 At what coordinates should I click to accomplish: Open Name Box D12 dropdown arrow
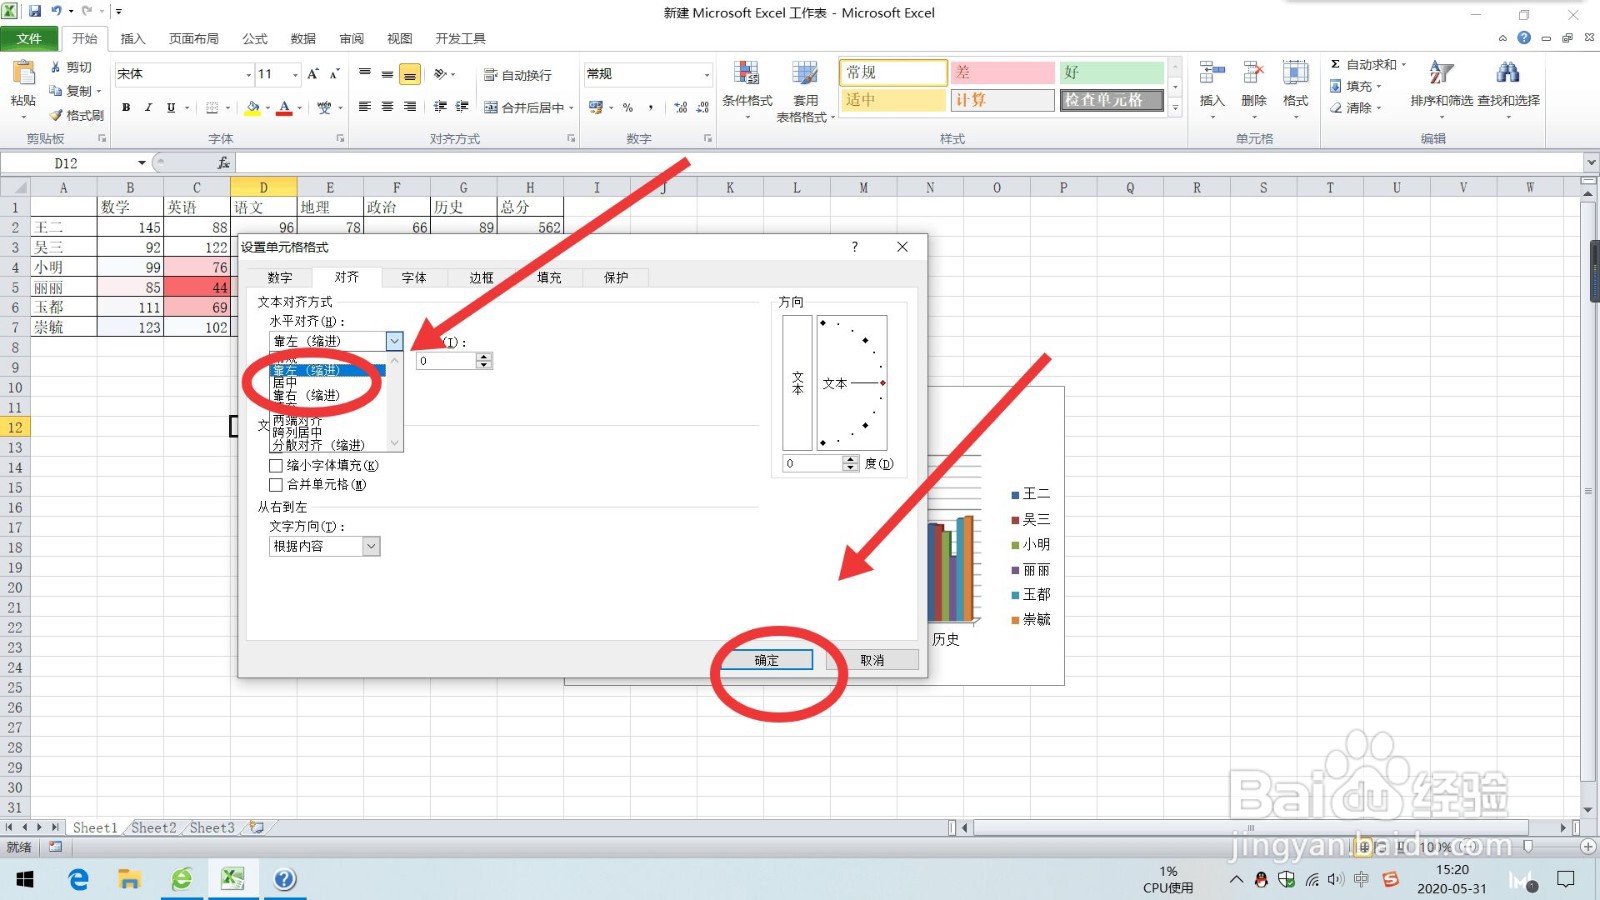pyautogui.click(x=142, y=163)
